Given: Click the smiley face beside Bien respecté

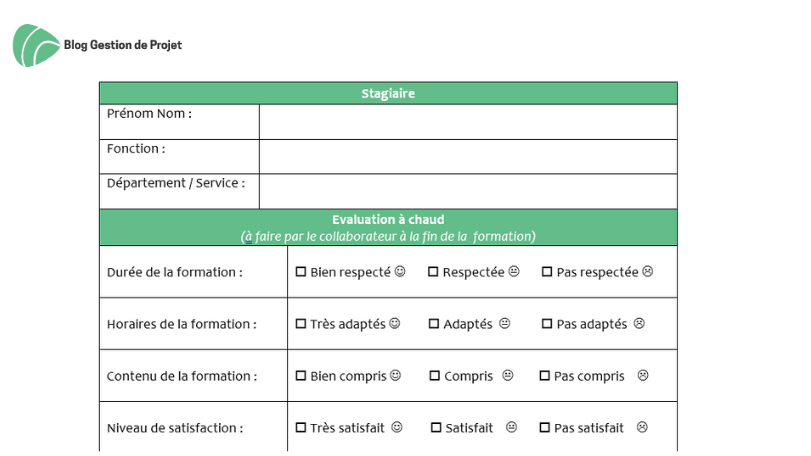Looking at the screenshot, I should [400, 271].
